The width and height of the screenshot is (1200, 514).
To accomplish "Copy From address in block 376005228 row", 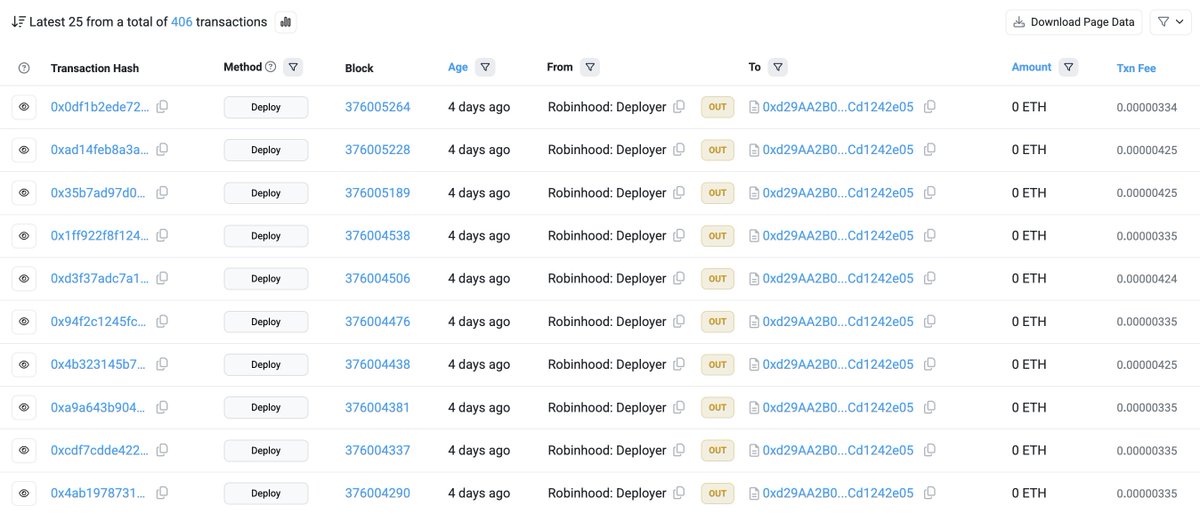I will click(679, 150).
